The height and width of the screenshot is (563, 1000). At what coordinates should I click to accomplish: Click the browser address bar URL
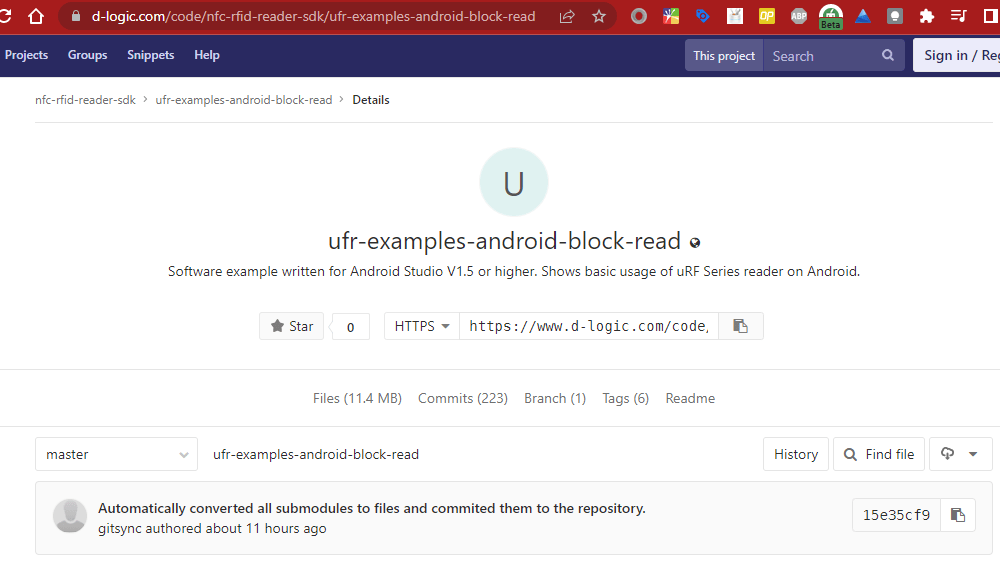coord(313,17)
